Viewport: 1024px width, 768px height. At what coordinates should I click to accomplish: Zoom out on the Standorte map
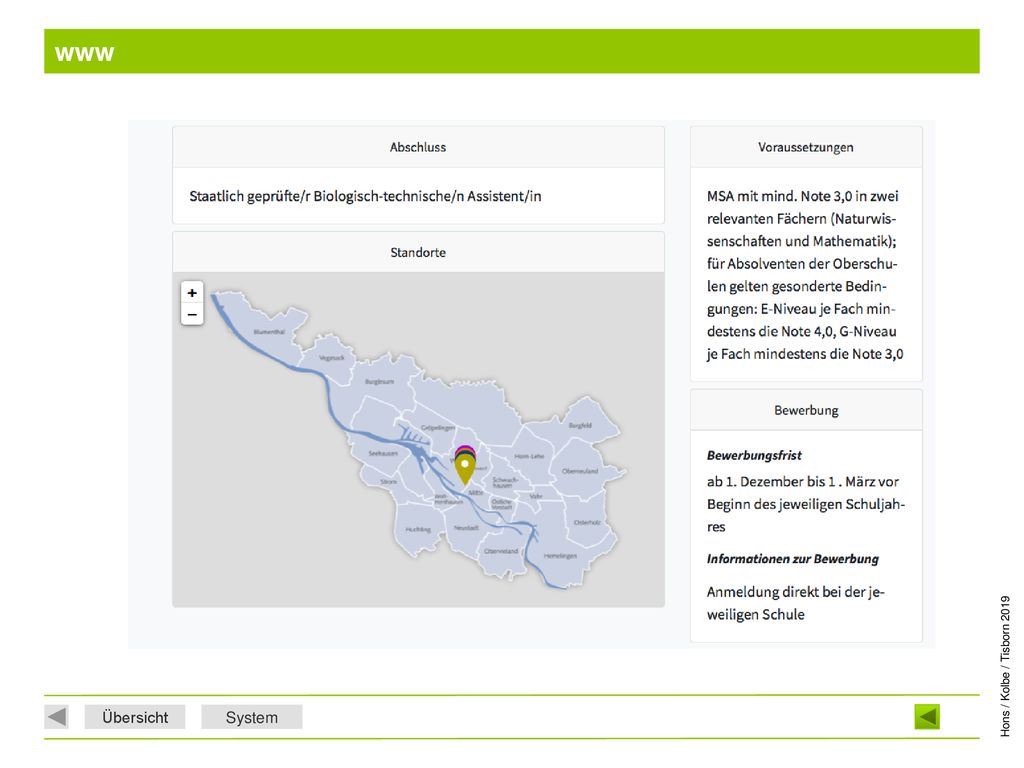(192, 314)
